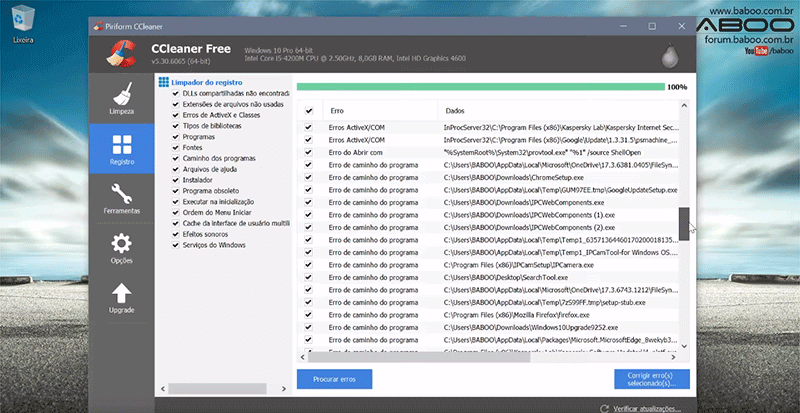The width and height of the screenshot is (800, 413).
Task: Click the 100% scan progress bar
Action: coord(481,87)
